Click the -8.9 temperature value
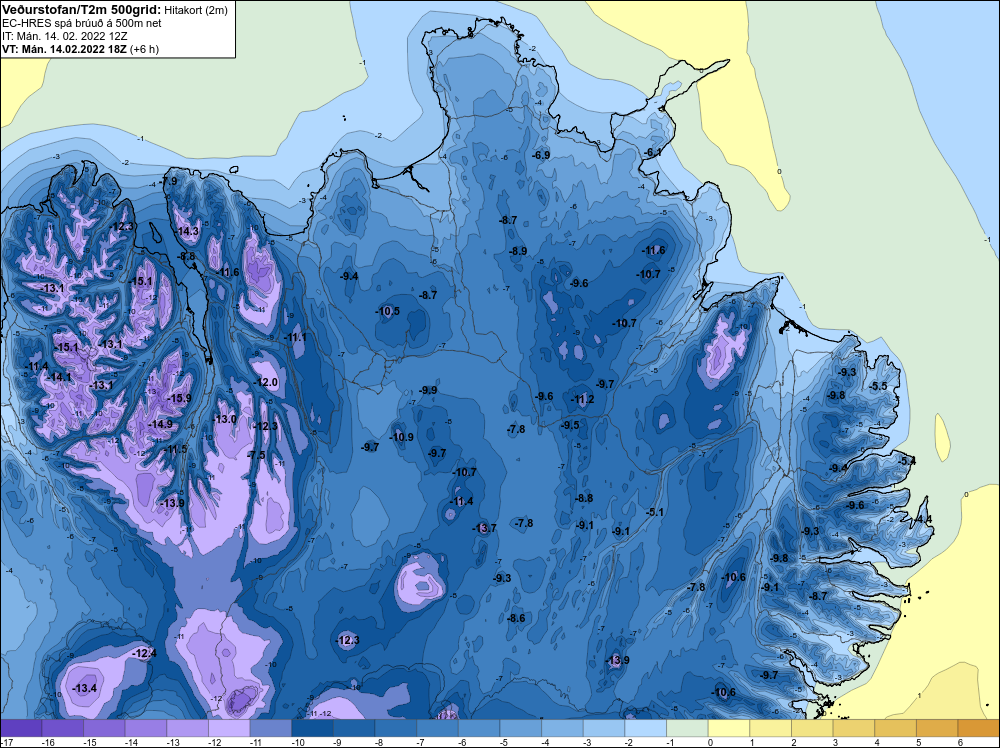The height and width of the screenshot is (748, 1000). coord(518,251)
